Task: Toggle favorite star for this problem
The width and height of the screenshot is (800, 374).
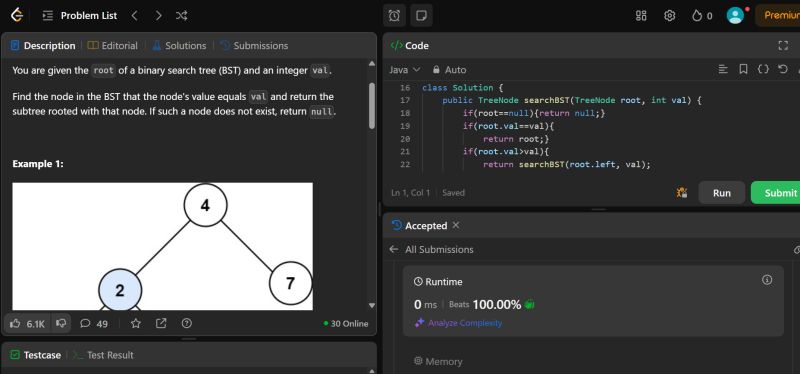Action: click(136, 323)
